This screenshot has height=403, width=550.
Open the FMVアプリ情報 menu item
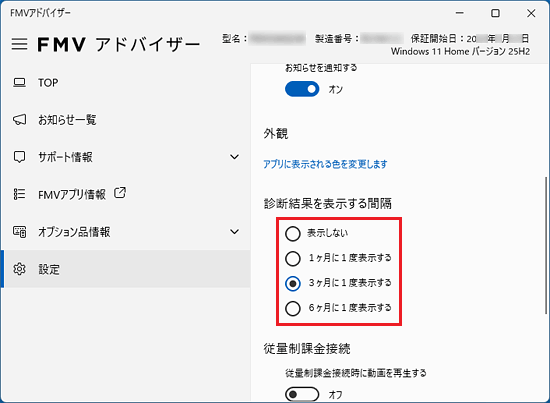(125, 194)
